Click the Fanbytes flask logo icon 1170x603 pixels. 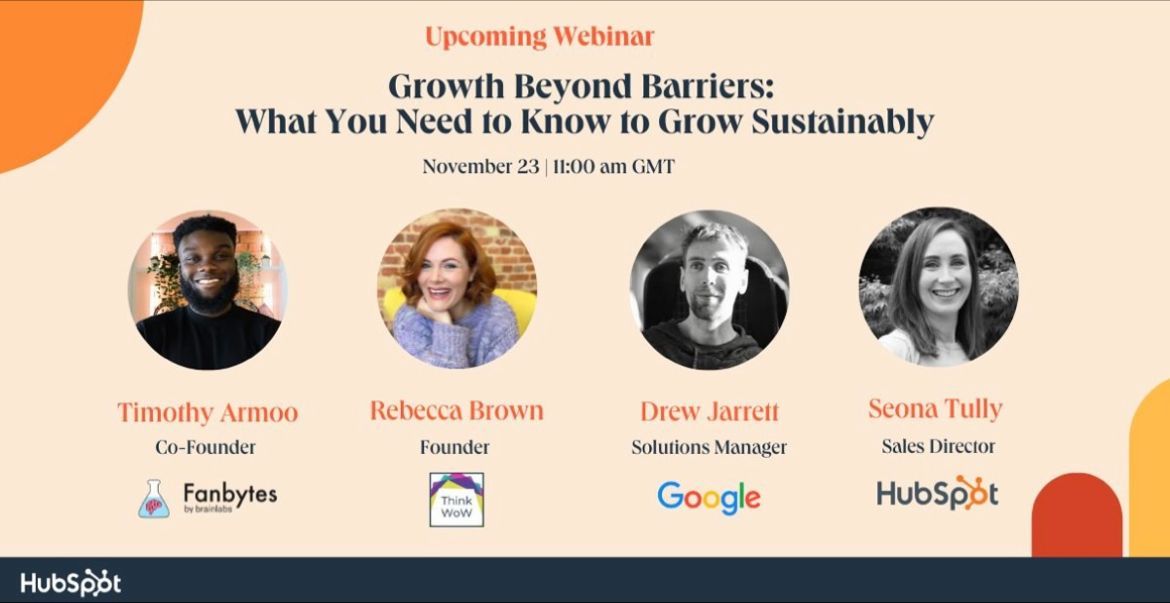154,499
